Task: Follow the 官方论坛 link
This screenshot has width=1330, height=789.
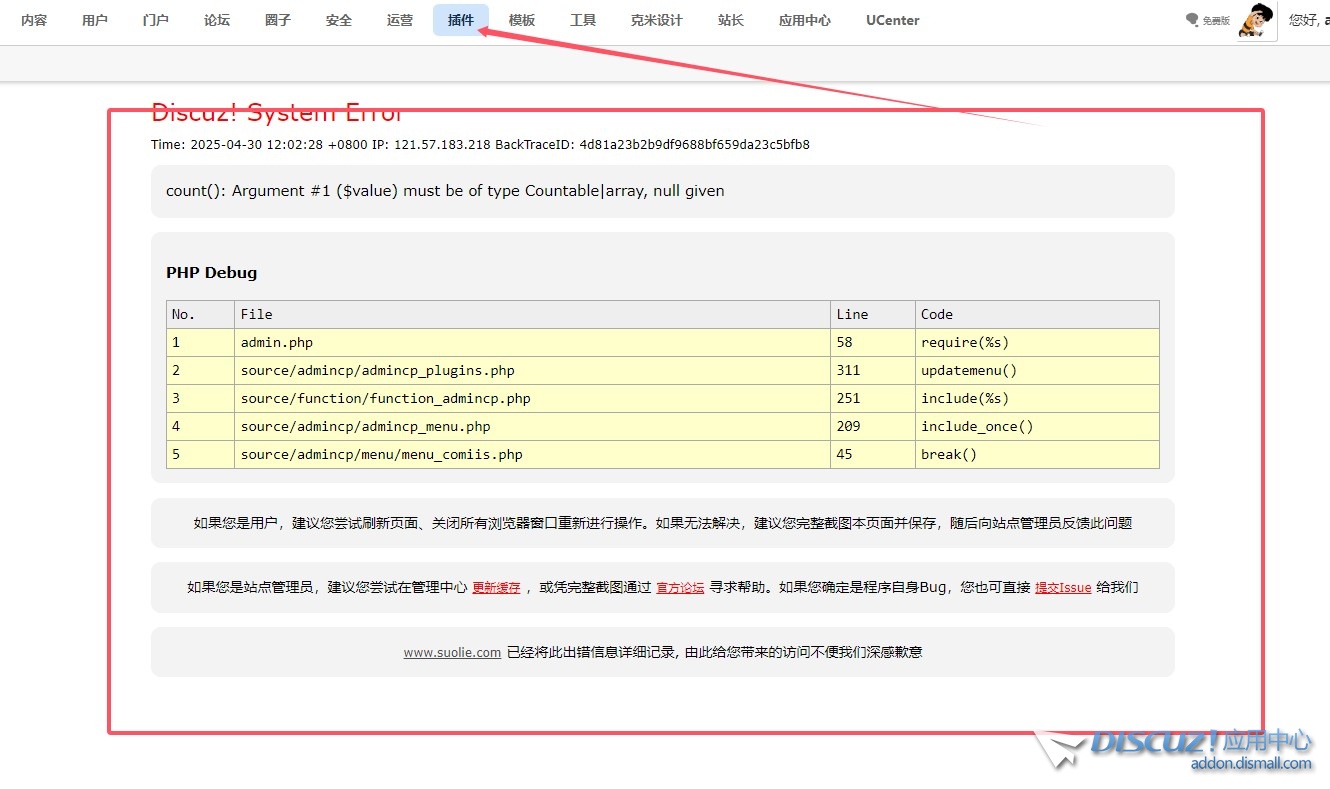Action: click(680, 588)
